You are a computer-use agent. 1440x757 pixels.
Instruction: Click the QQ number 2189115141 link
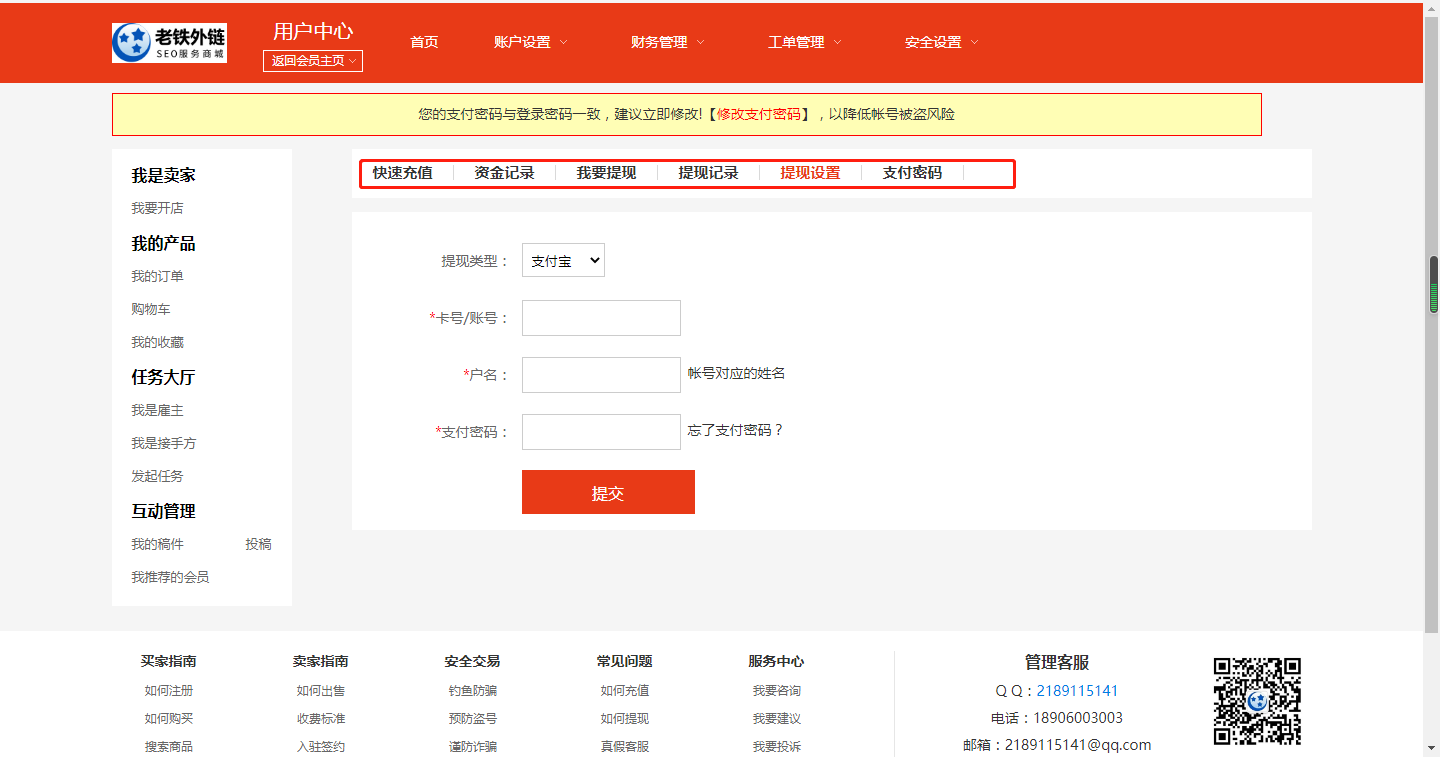pos(1078,690)
